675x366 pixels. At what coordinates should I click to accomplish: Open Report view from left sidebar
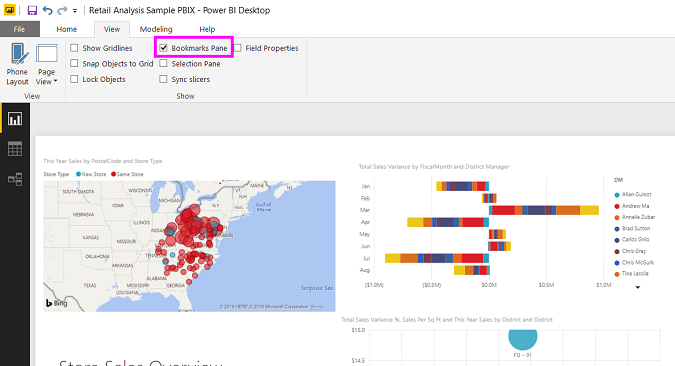point(15,119)
